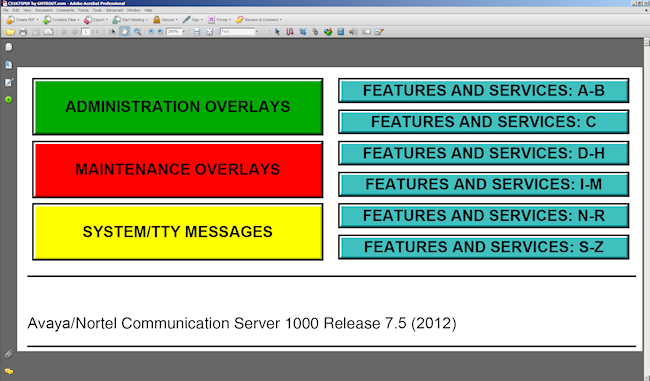Open the Pages navigation panel icon
Viewport: 650px width, 381px height.
[x=9, y=47]
